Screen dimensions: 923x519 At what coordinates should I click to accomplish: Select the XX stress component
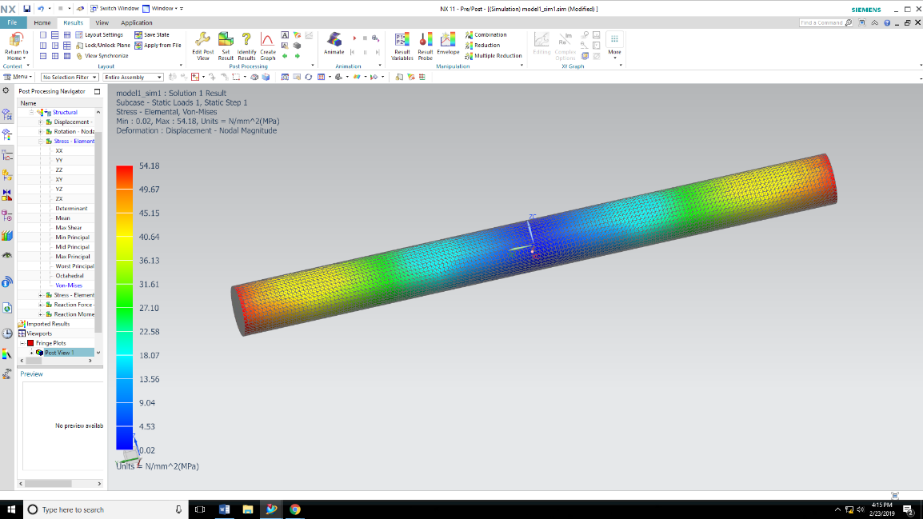(x=59, y=151)
